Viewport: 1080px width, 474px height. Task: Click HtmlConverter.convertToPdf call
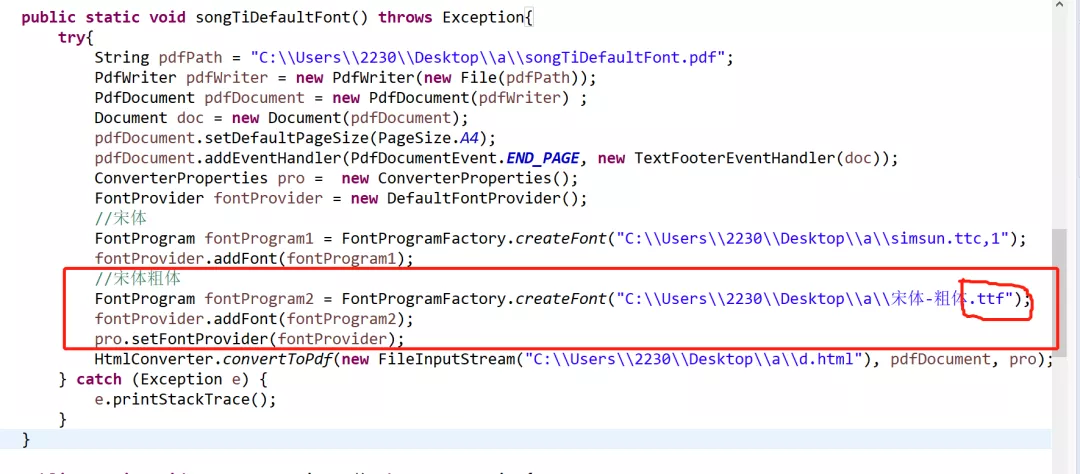(x=574, y=360)
